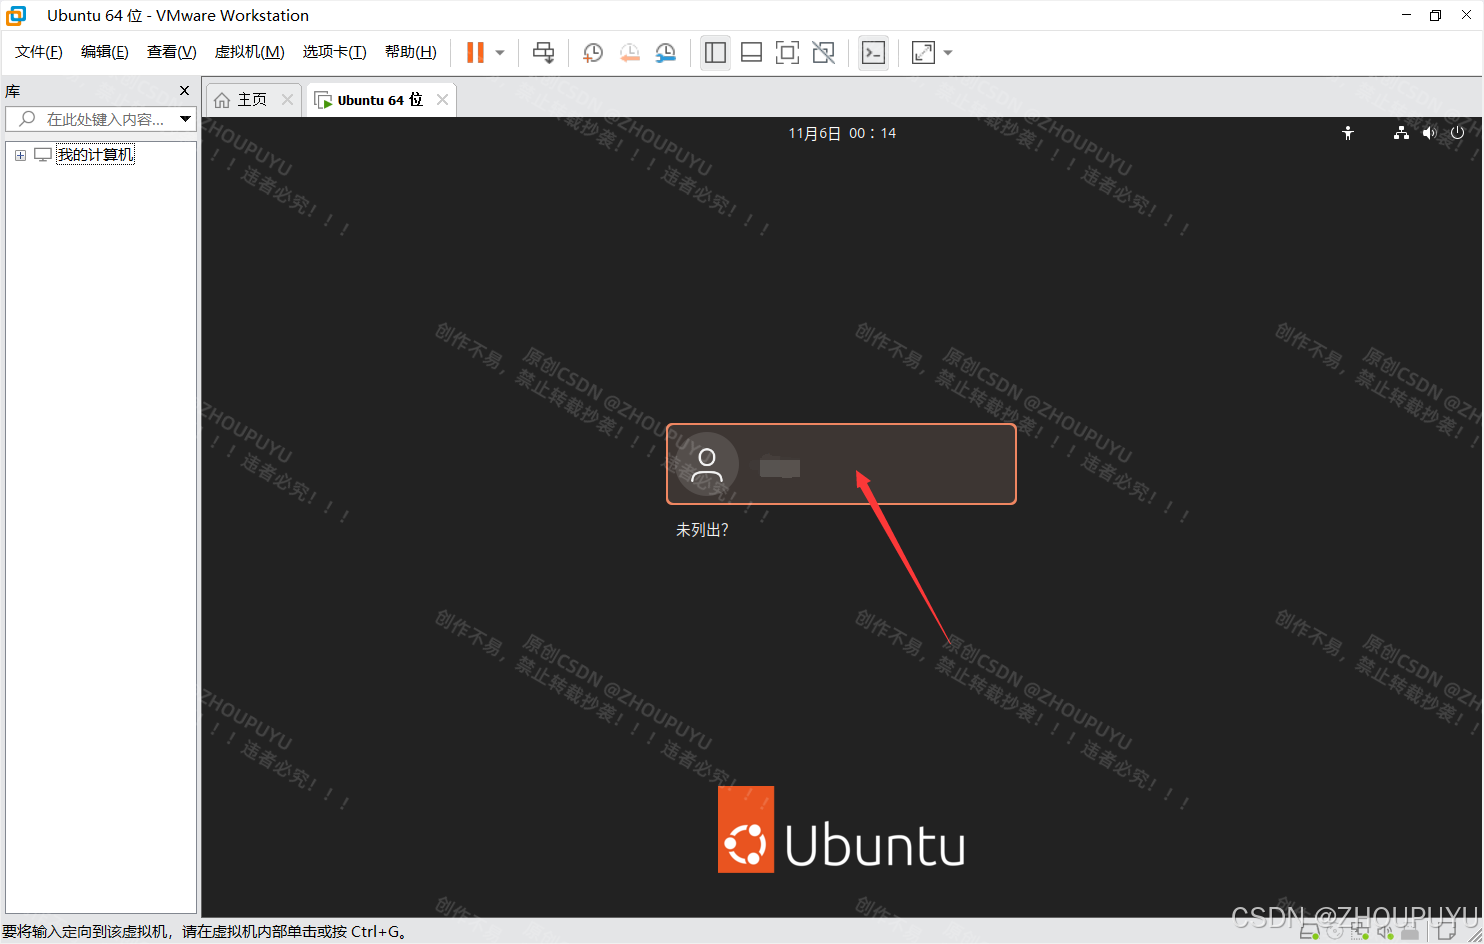Click the message log icon in status bar
The height and width of the screenshot is (944, 1484).
tap(1446, 932)
